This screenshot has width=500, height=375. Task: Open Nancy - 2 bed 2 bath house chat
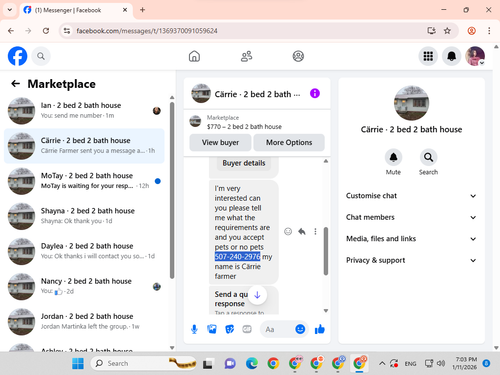click(x=84, y=286)
